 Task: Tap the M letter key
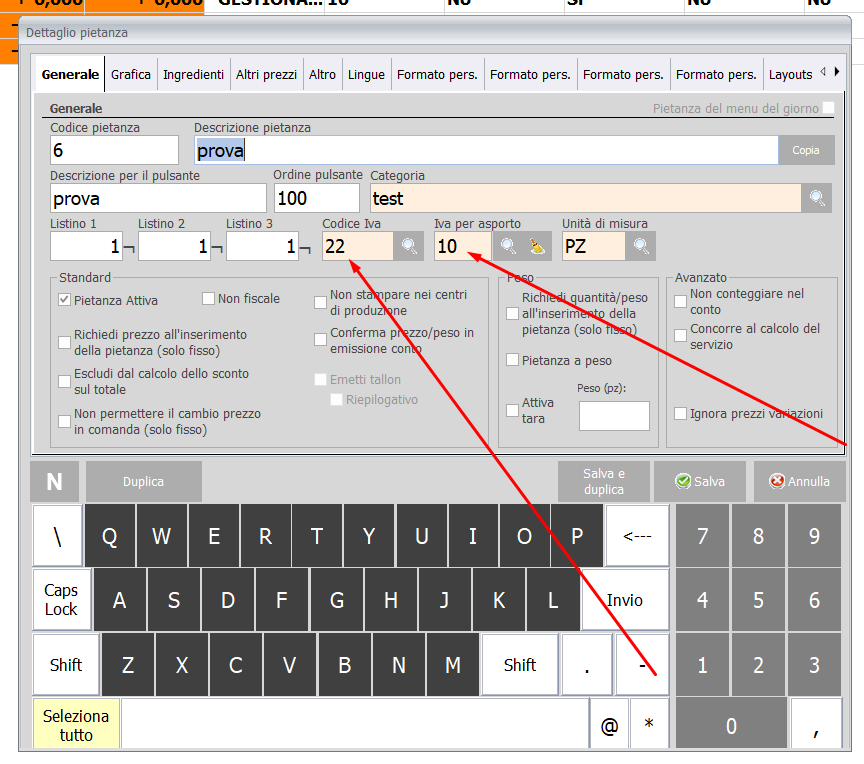tap(452, 665)
